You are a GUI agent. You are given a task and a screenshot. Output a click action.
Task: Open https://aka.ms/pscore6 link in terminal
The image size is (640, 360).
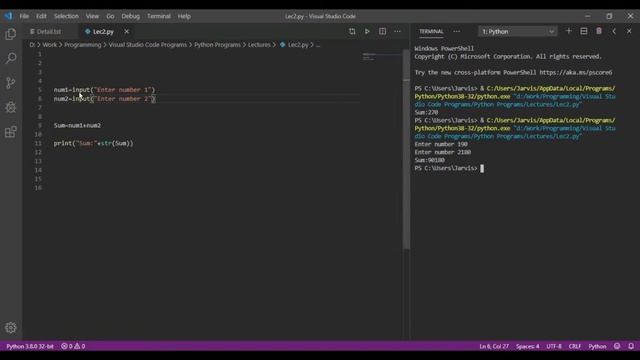(x=576, y=72)
